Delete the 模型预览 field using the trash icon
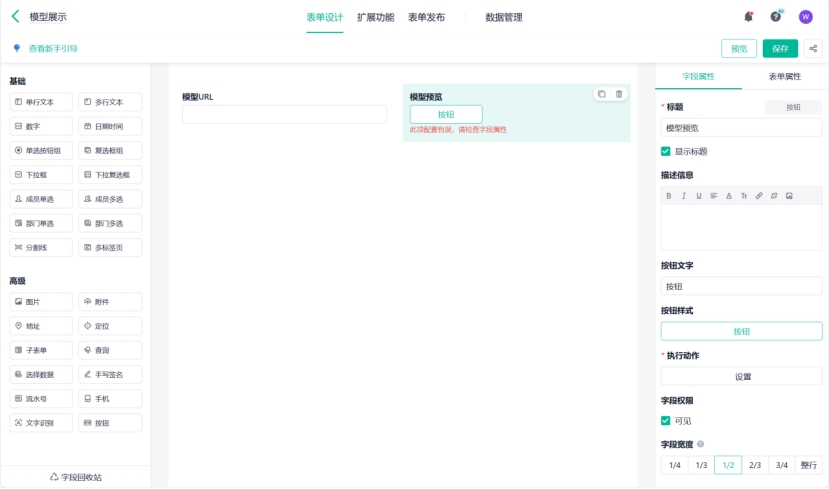The image size is (829, 489). pos(619,94)
